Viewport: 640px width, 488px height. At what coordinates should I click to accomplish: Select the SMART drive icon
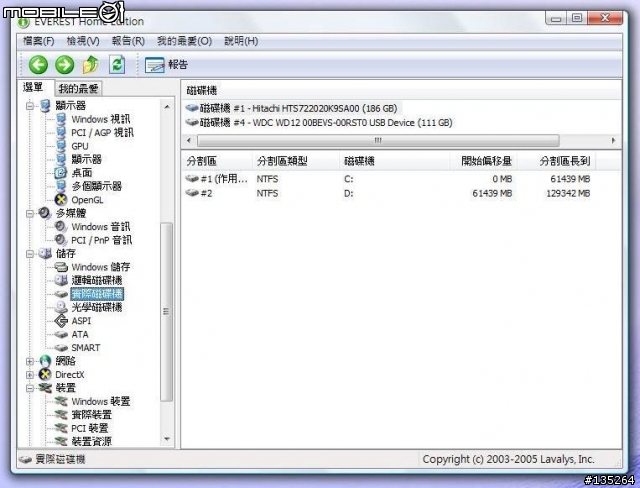coord(61,348)
